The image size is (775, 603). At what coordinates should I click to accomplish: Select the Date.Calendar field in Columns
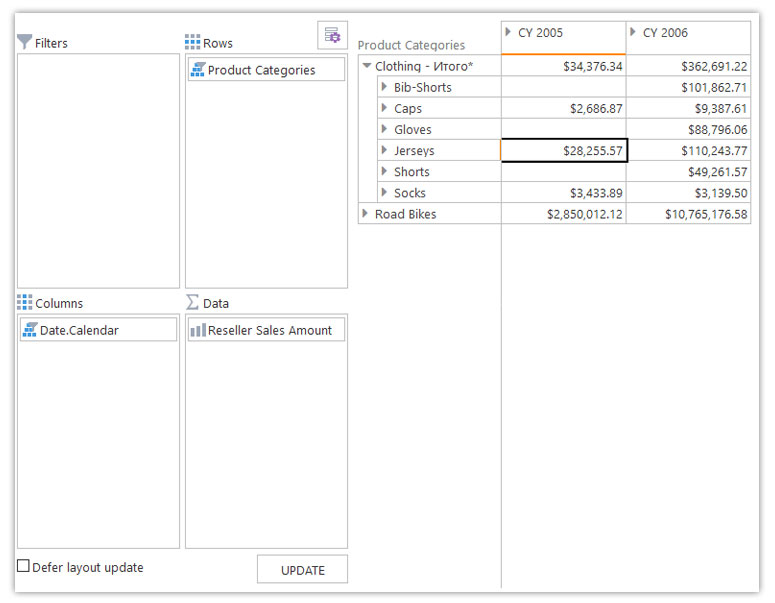click(98, 330)
